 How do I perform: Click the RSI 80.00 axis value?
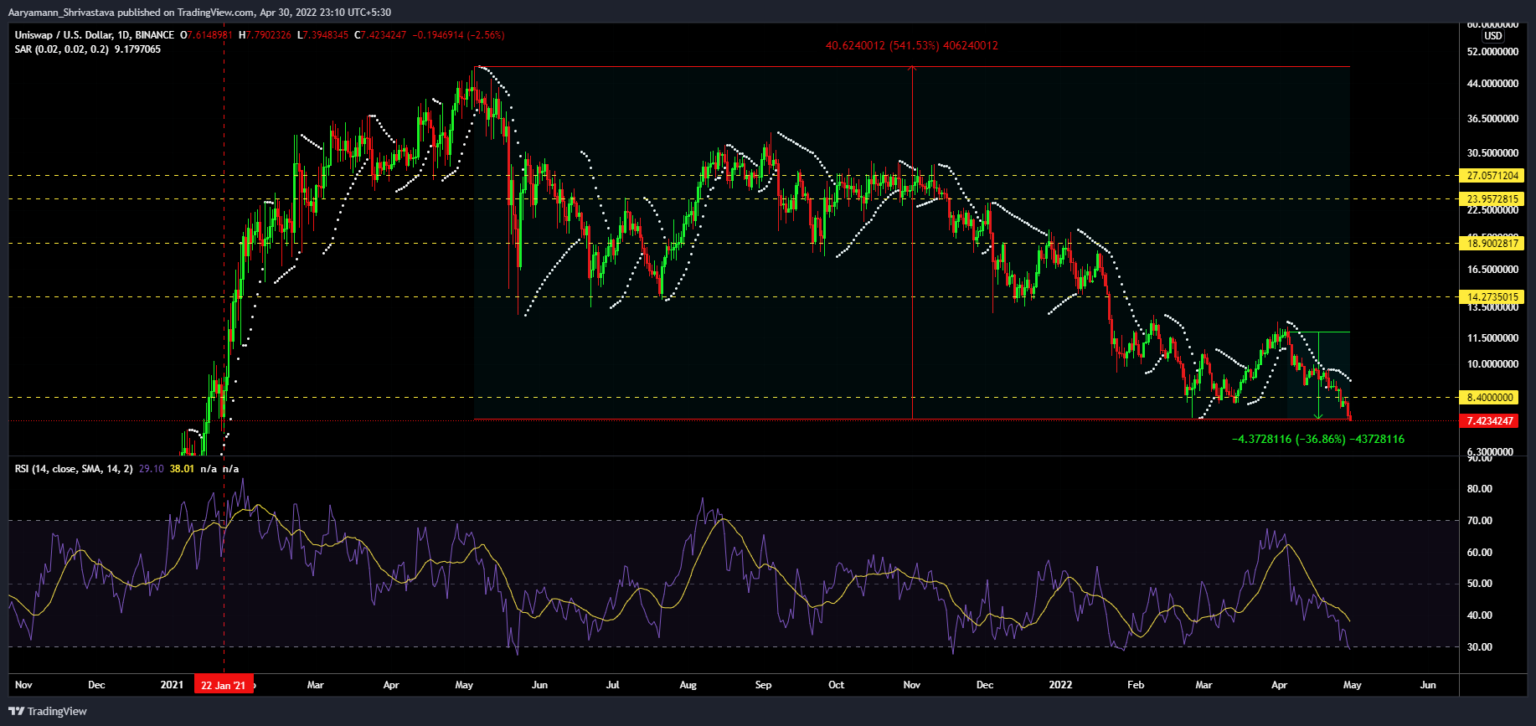coord(1479,489)
